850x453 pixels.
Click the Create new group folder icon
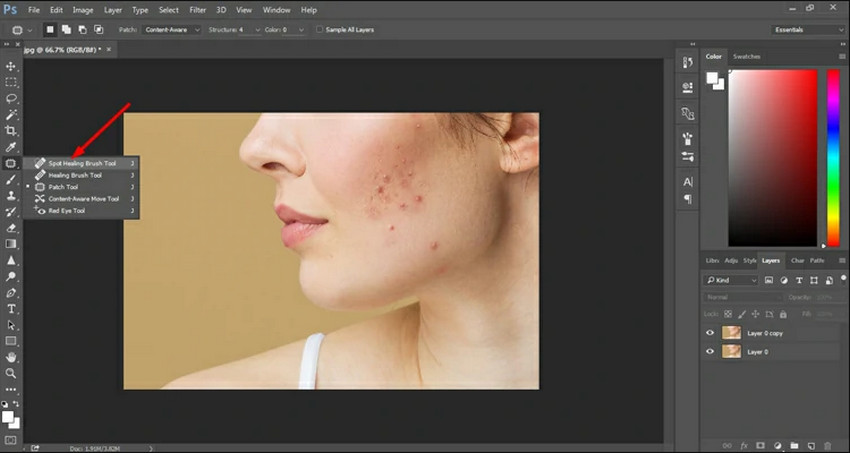(794, 445)
